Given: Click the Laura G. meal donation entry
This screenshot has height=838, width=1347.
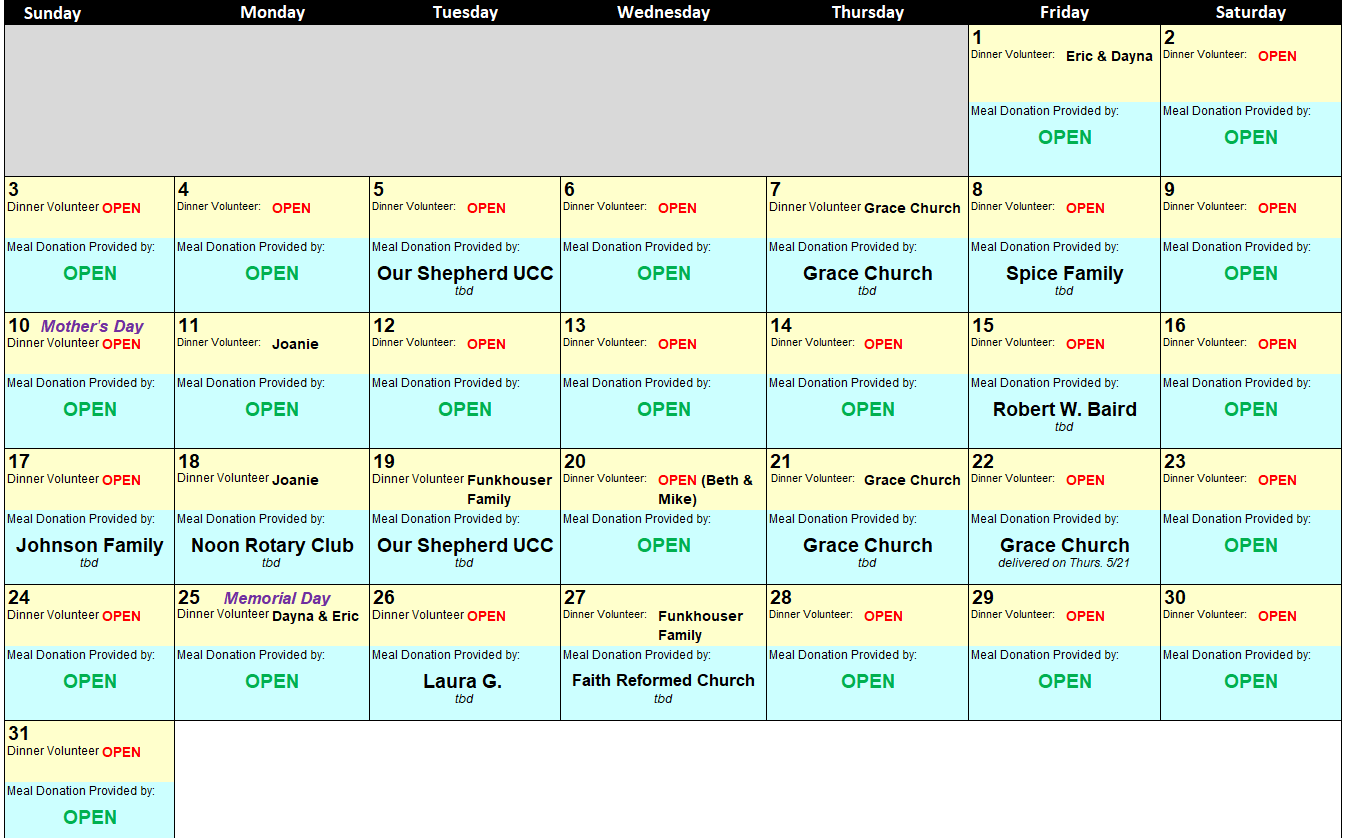Looking at the screenshot, I should pyautogui.click(x=463, y=681).
